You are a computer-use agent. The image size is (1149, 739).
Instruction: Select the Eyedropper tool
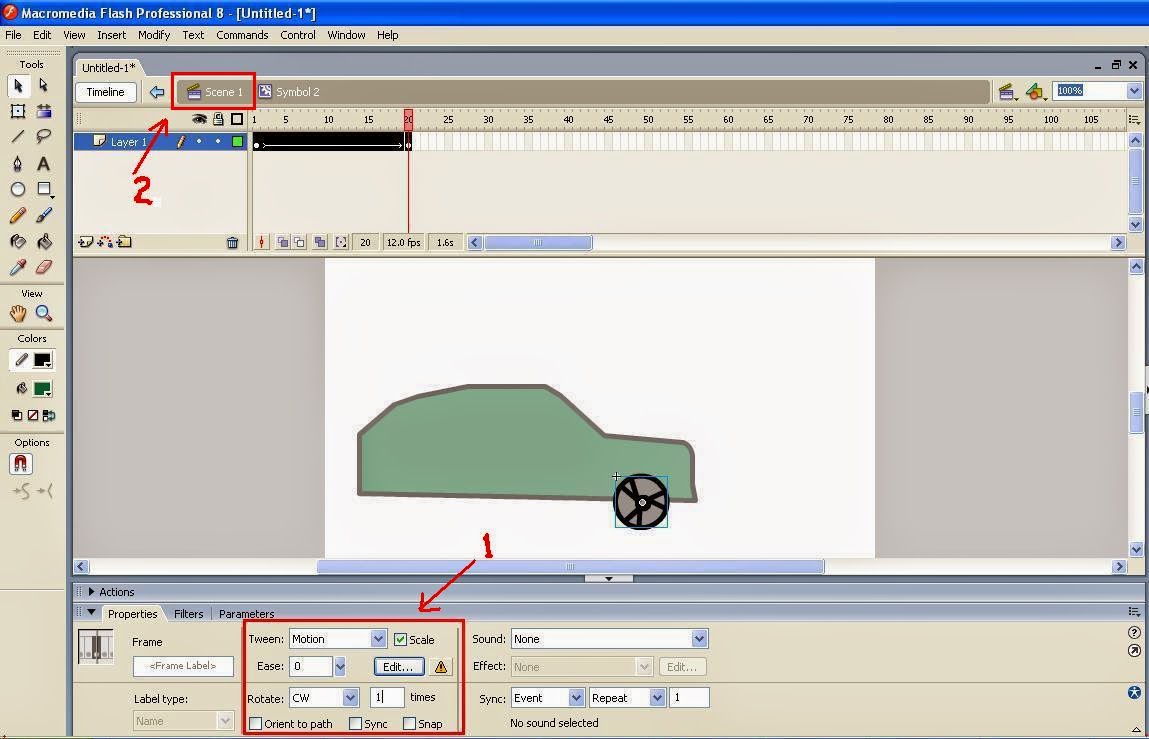18,267
